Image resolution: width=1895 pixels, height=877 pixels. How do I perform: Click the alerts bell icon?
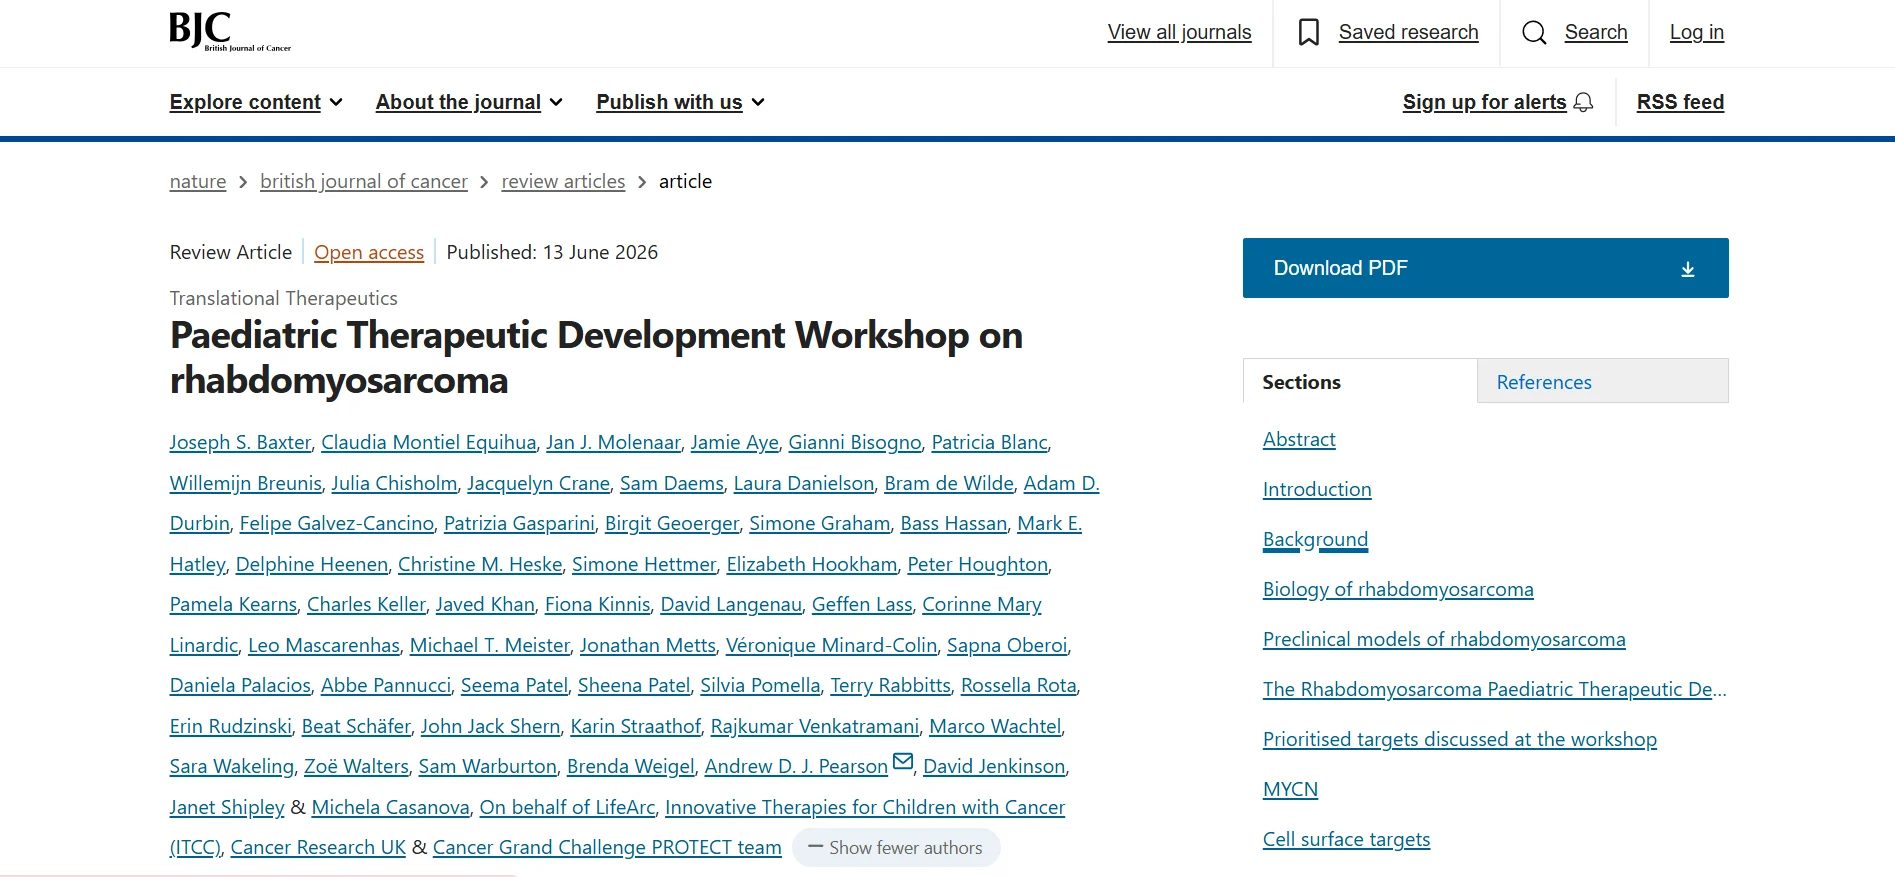tap(1583, 102)
